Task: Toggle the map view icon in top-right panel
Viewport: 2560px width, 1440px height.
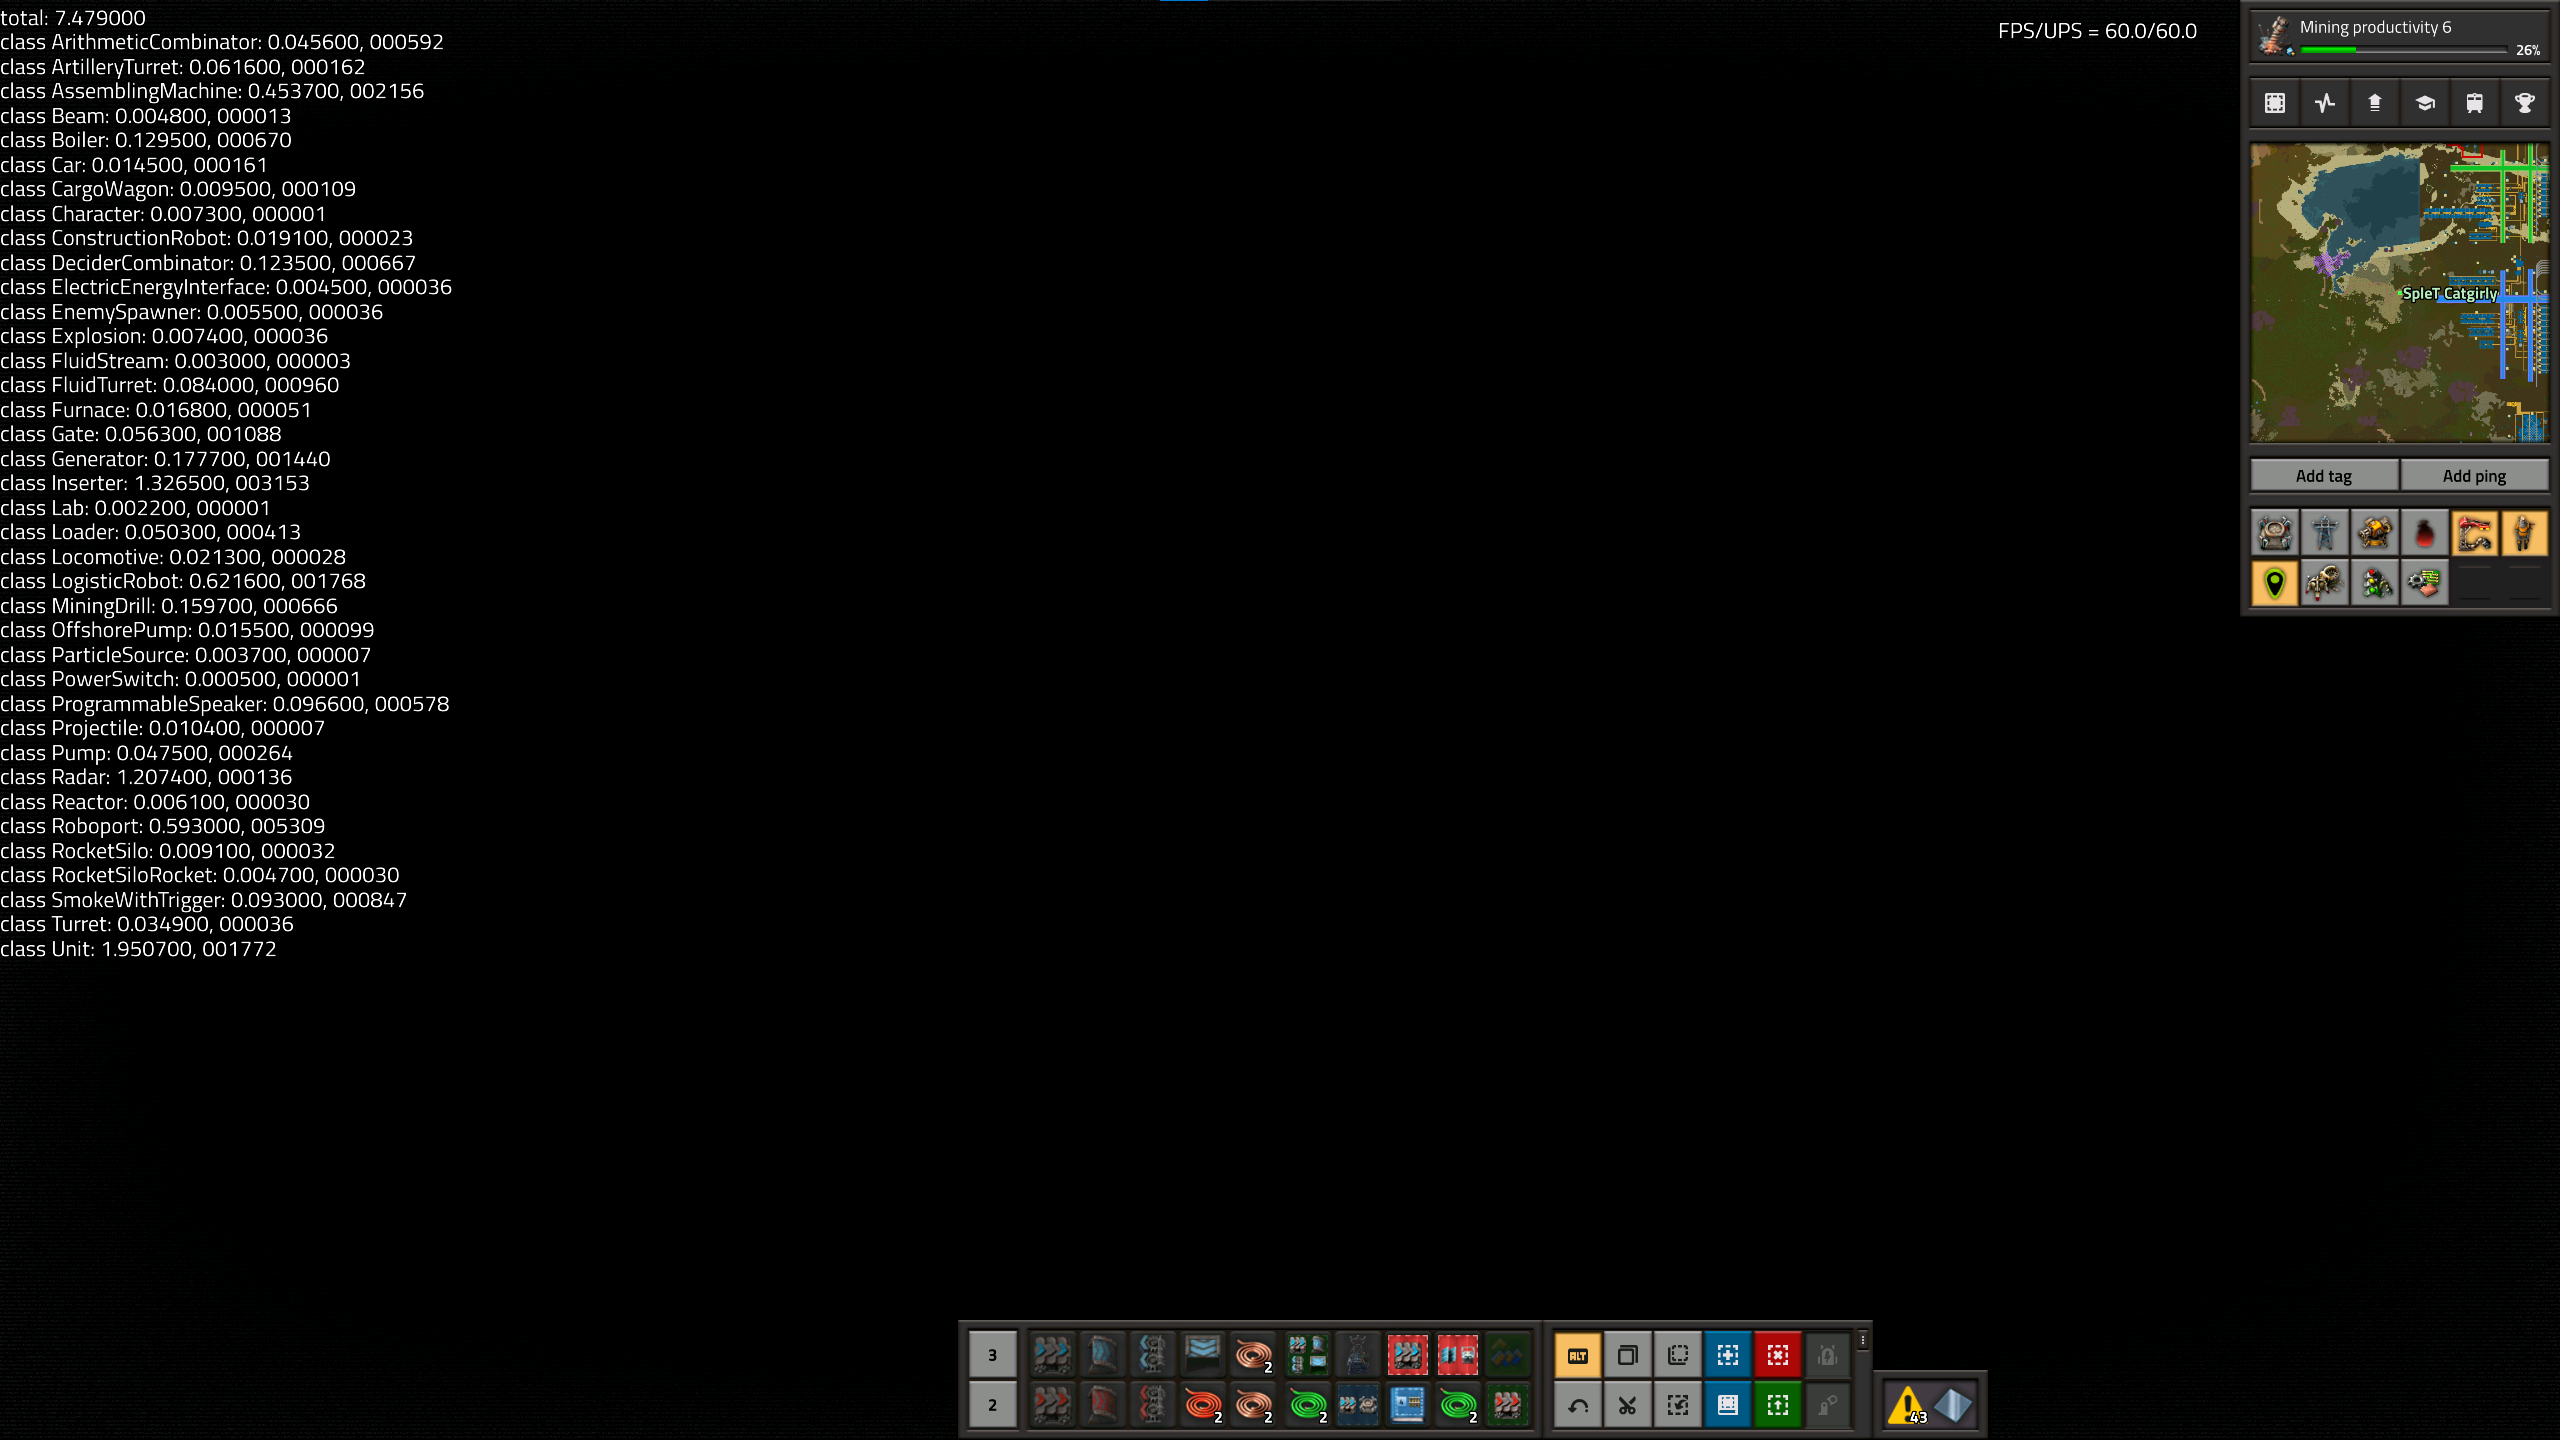Action: coord(2275,102)
